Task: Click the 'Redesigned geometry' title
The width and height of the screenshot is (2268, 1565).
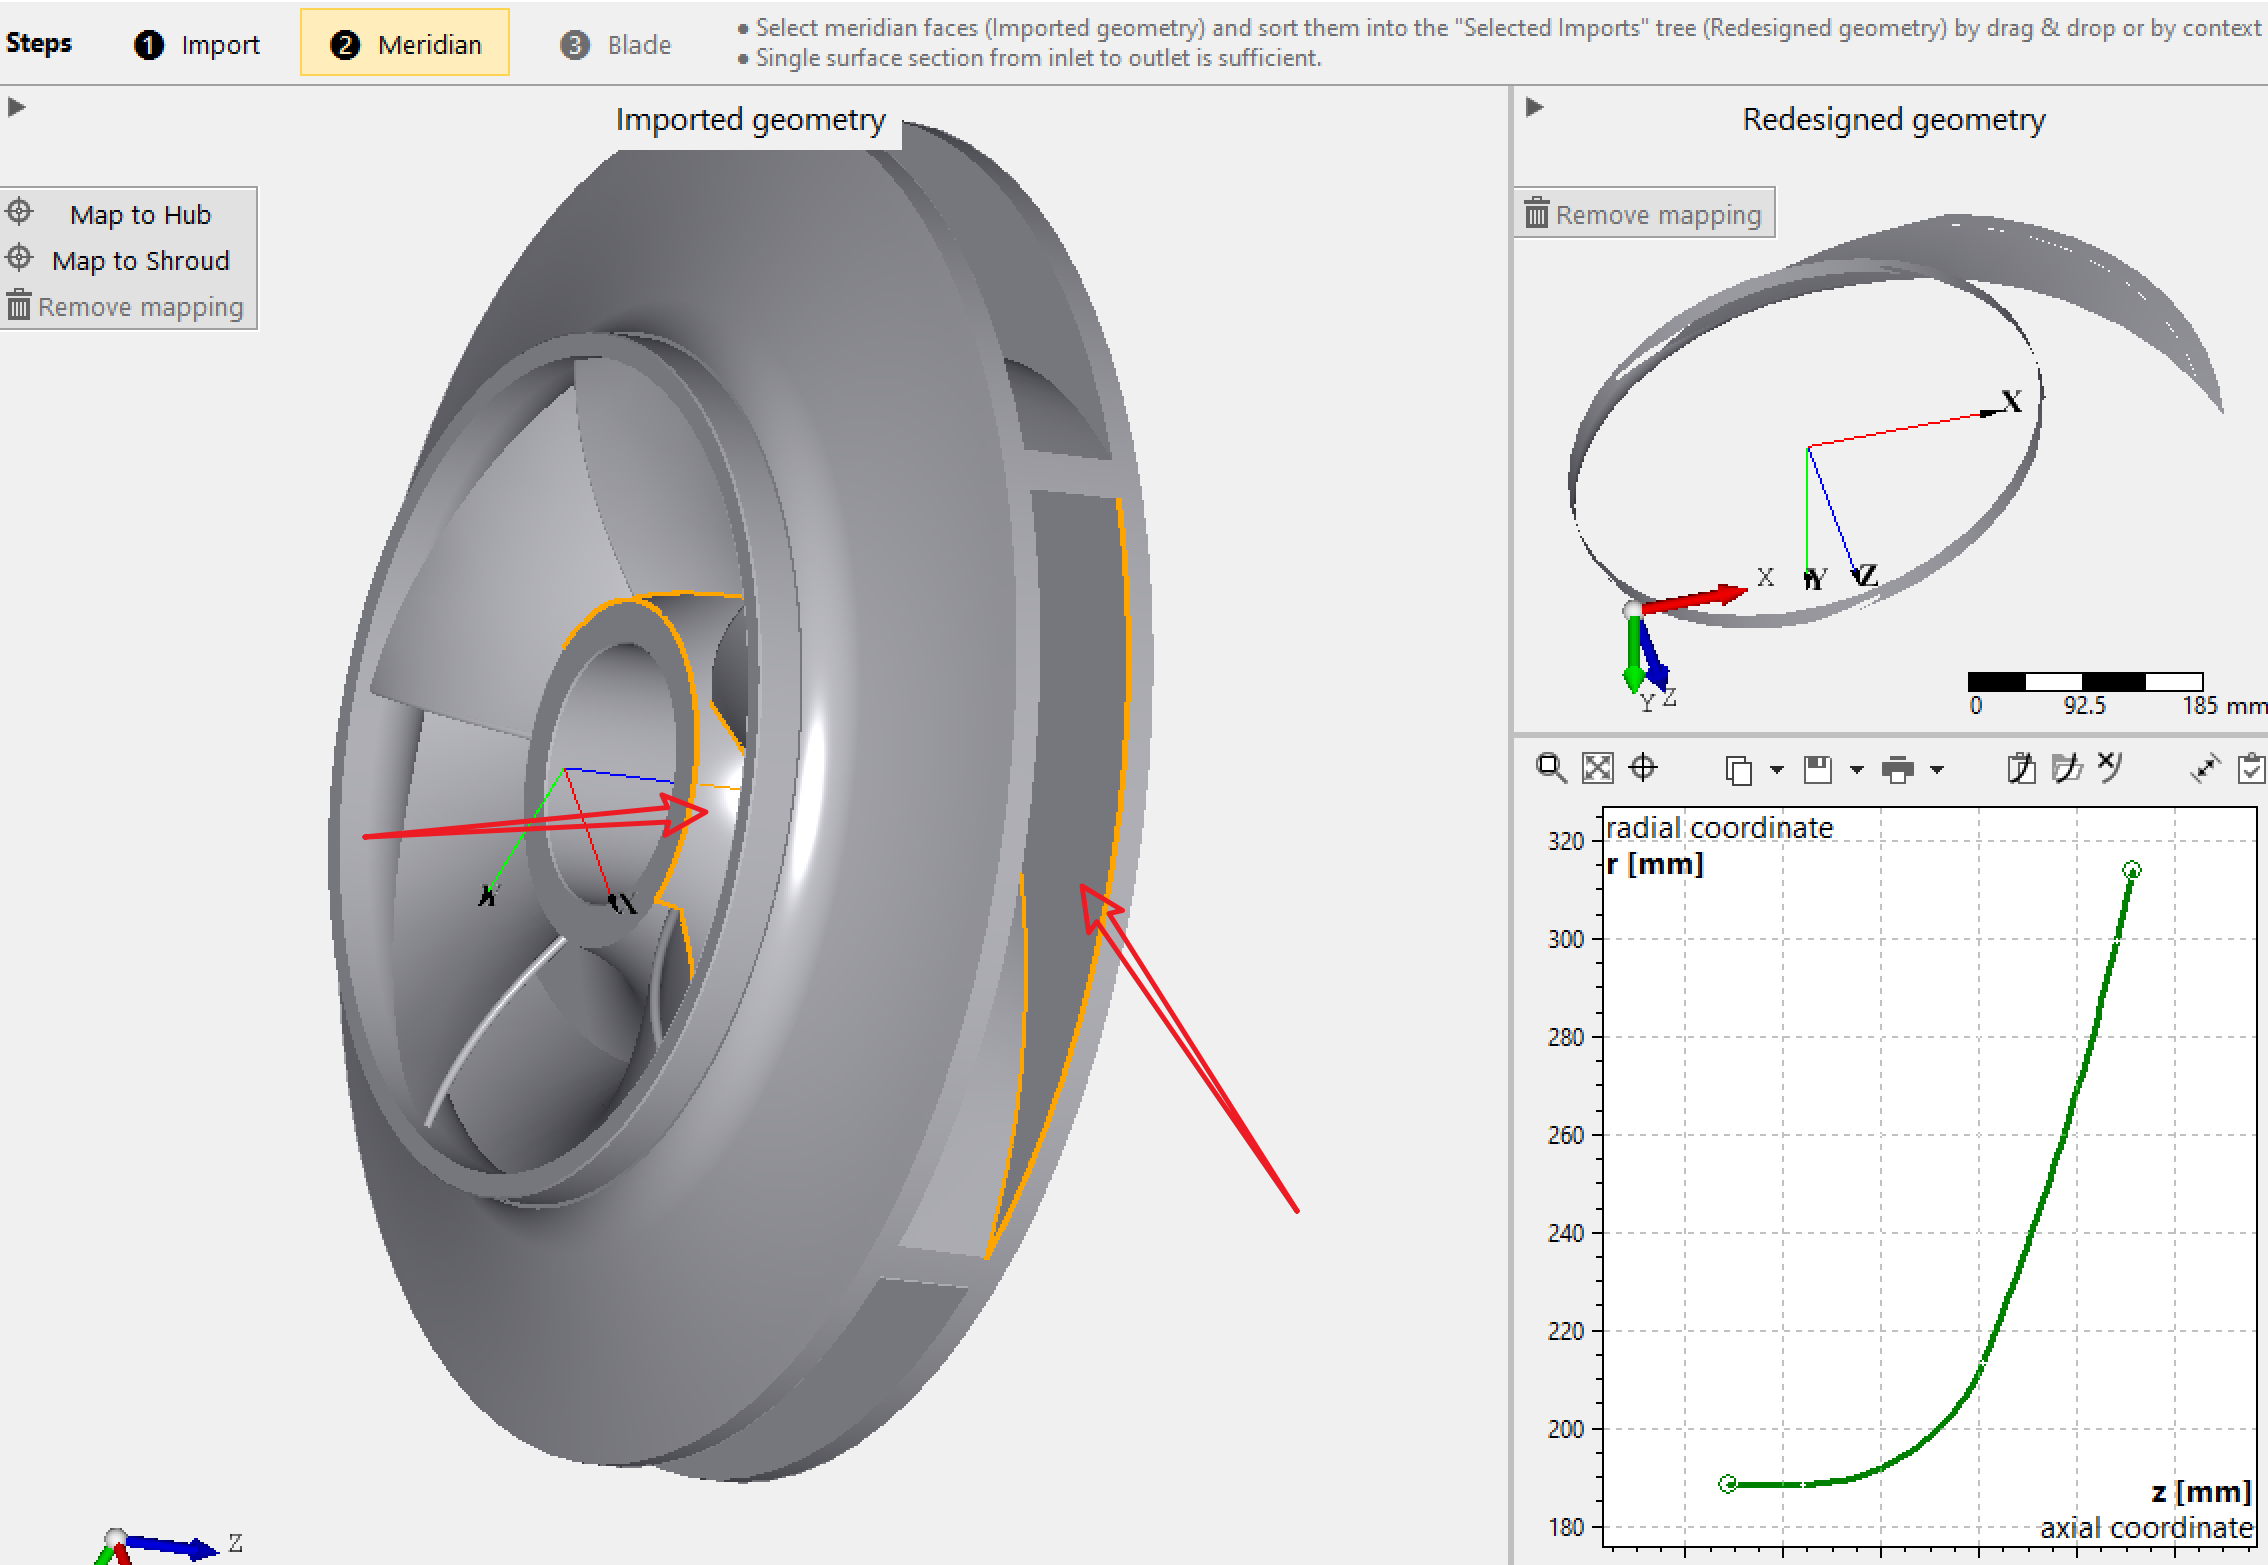Action: [x=1894, y=119]
